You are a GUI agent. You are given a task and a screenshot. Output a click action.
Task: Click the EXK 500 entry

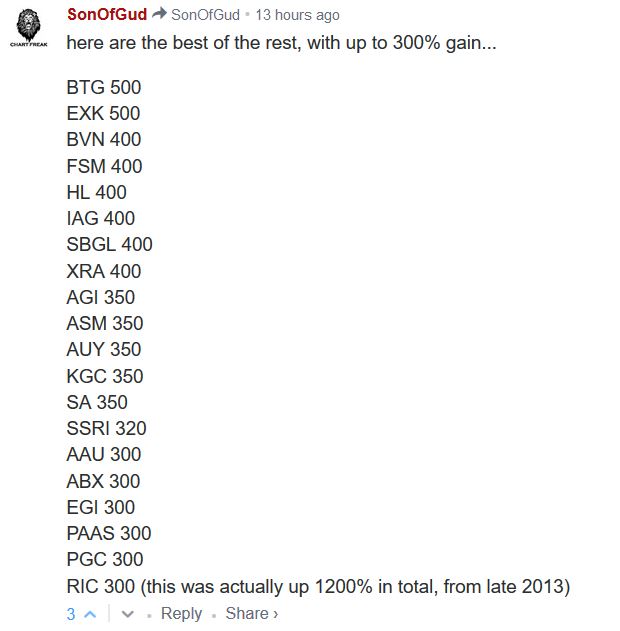coord(103,114)
